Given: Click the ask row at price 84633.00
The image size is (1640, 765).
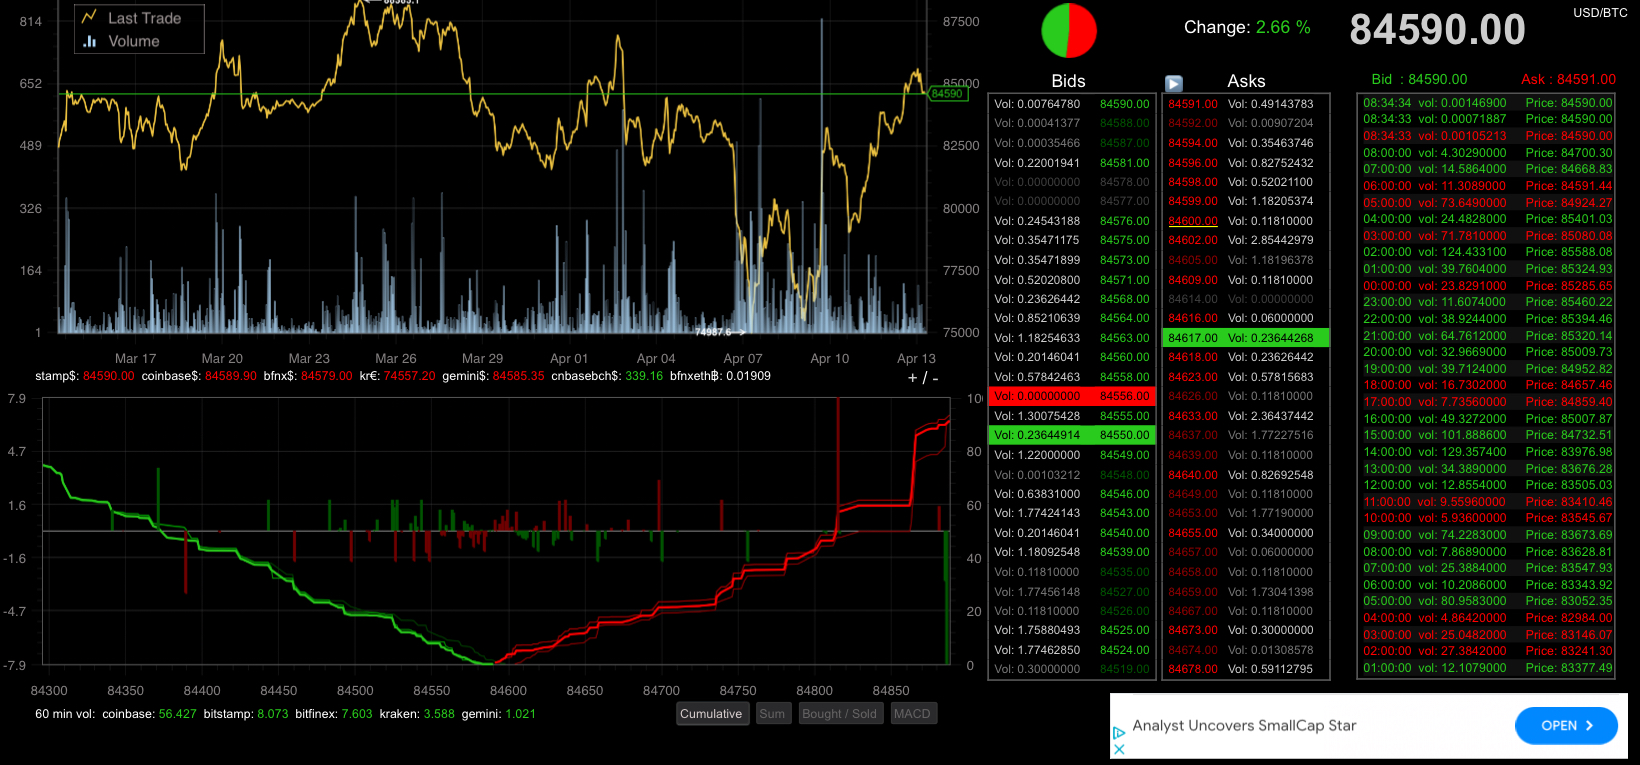Looking at the screenshot, I should click(x=1246, y=416).
